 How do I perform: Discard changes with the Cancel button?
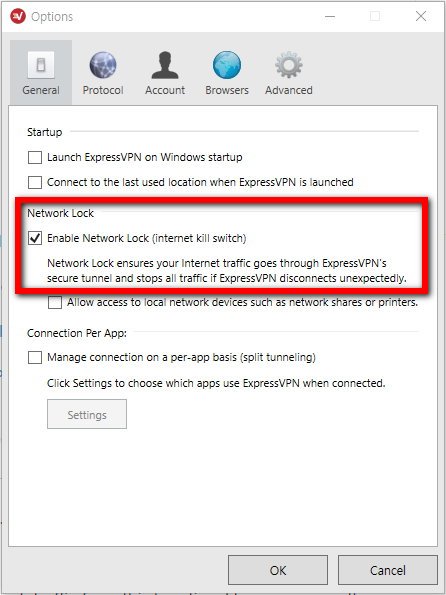388,570
